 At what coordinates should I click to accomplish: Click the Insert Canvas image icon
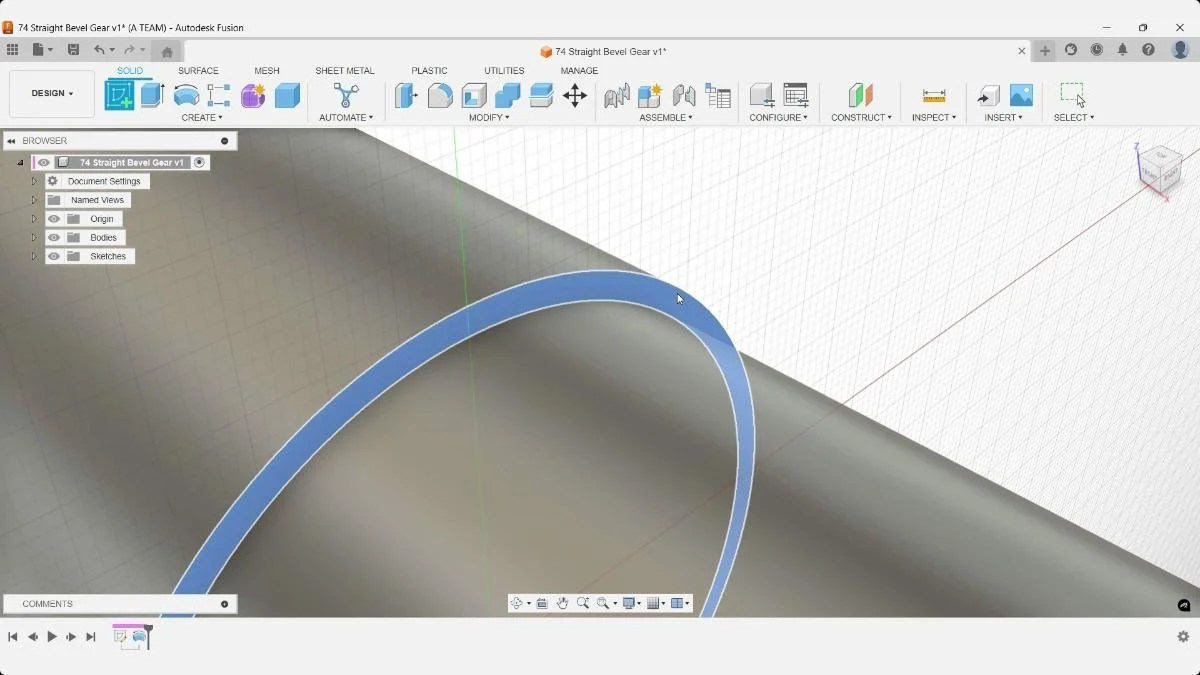(1021, 95)
